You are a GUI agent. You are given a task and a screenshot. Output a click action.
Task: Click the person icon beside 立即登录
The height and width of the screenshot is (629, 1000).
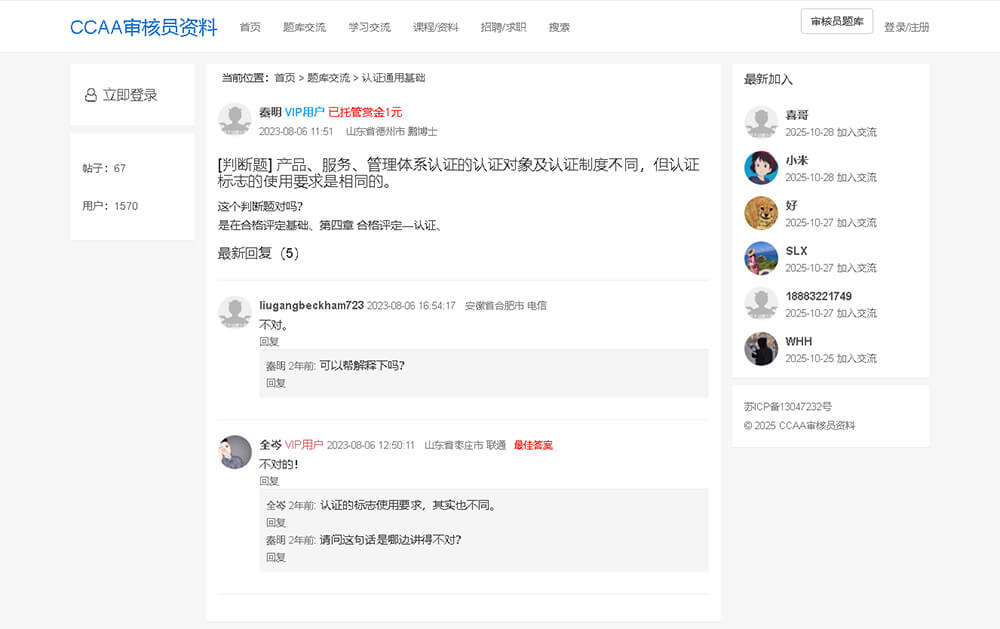coord(90,95)
